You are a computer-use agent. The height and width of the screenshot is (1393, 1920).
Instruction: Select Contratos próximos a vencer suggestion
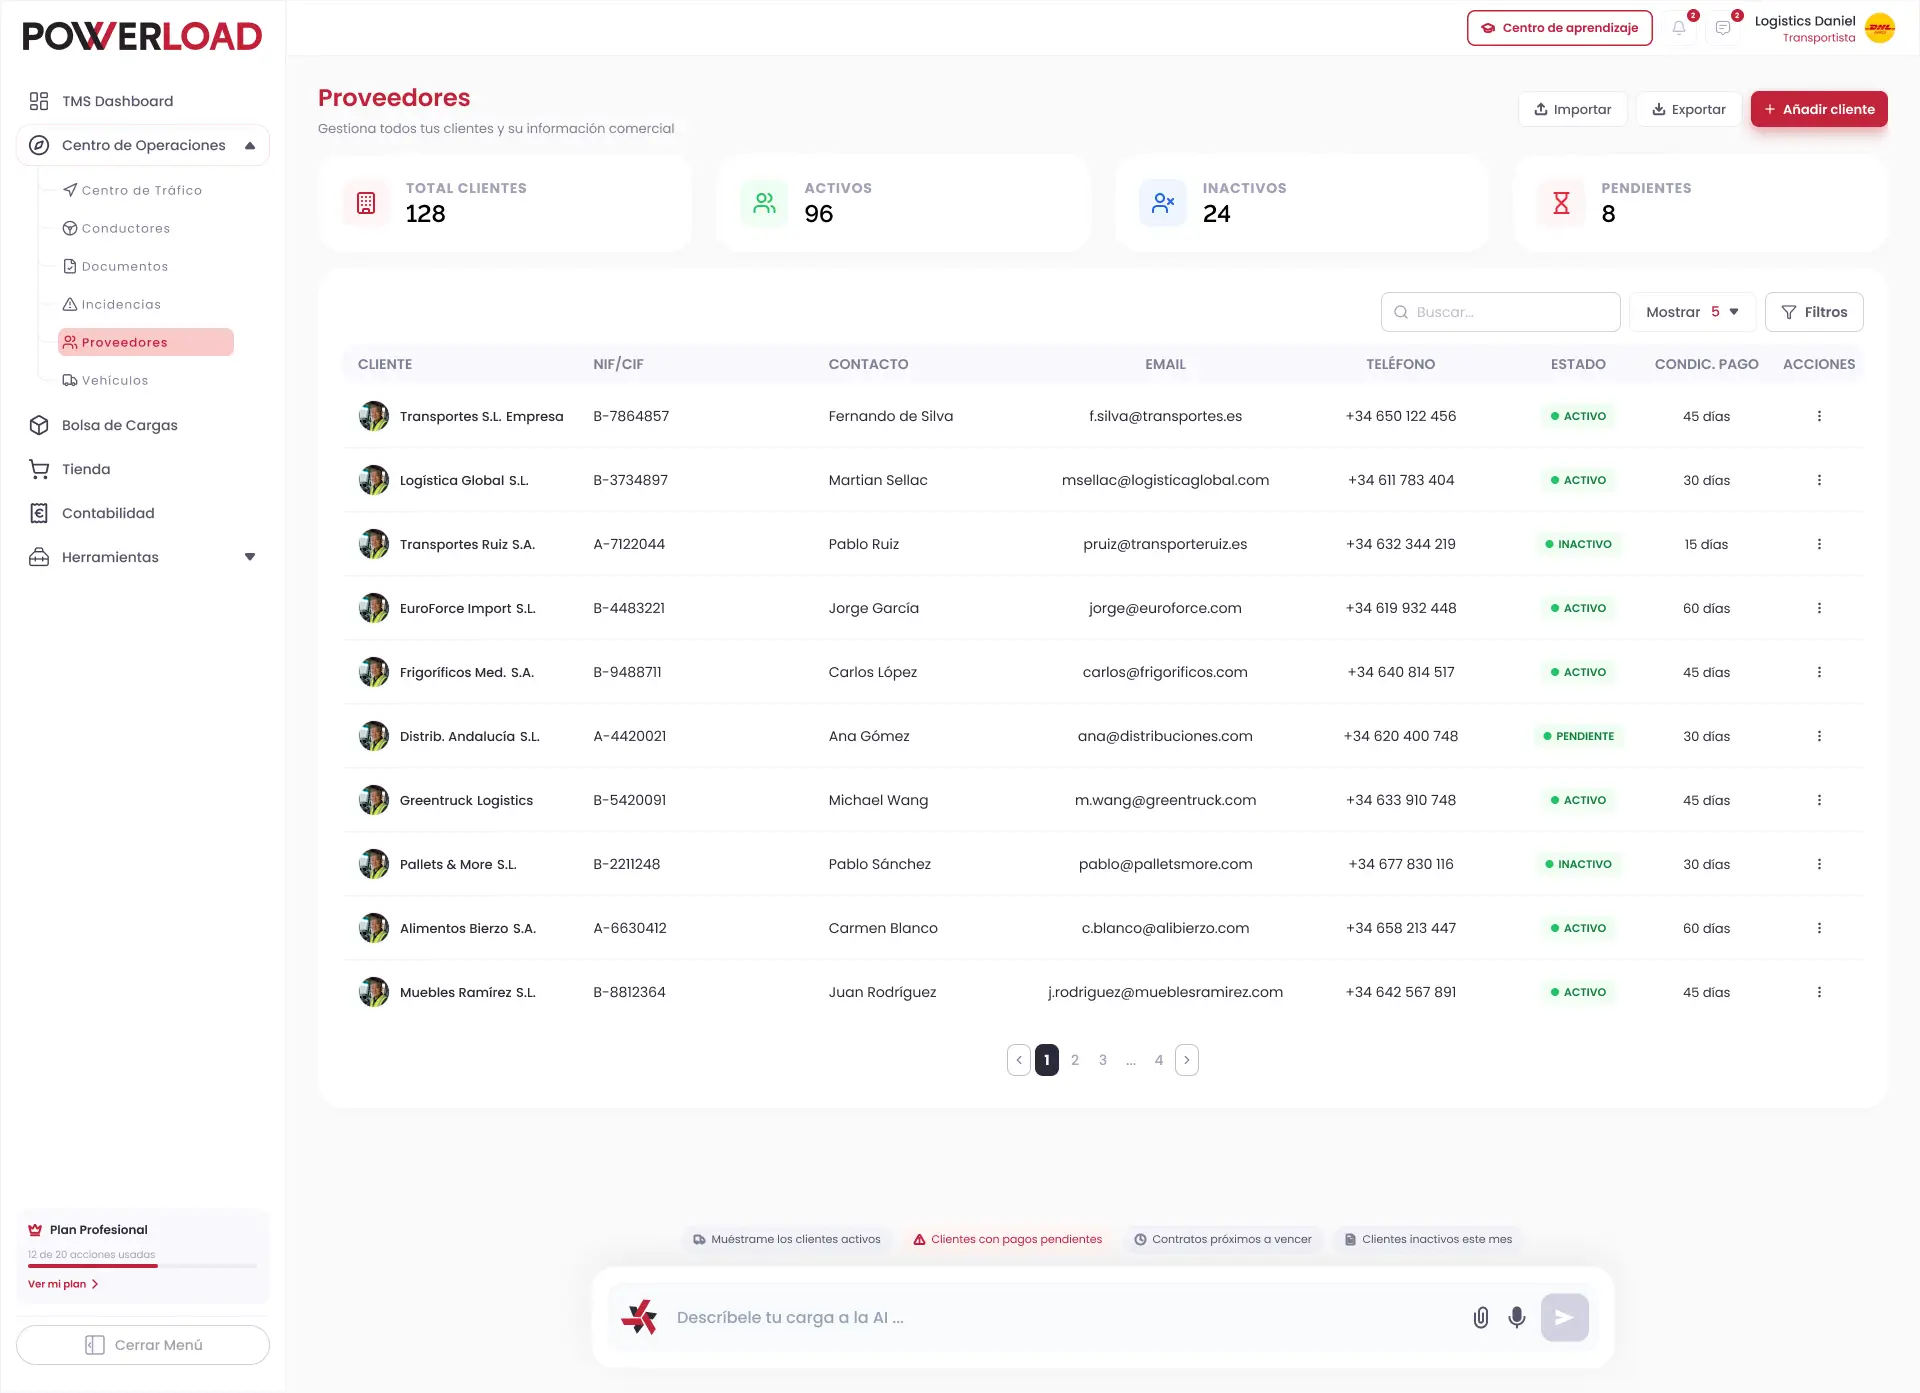[x=1223, y=1239]
